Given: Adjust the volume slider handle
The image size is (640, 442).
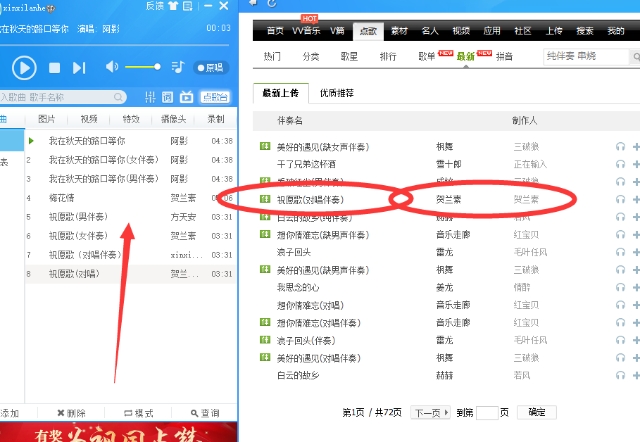Looking at the screenshot, I should coord(157,67).
